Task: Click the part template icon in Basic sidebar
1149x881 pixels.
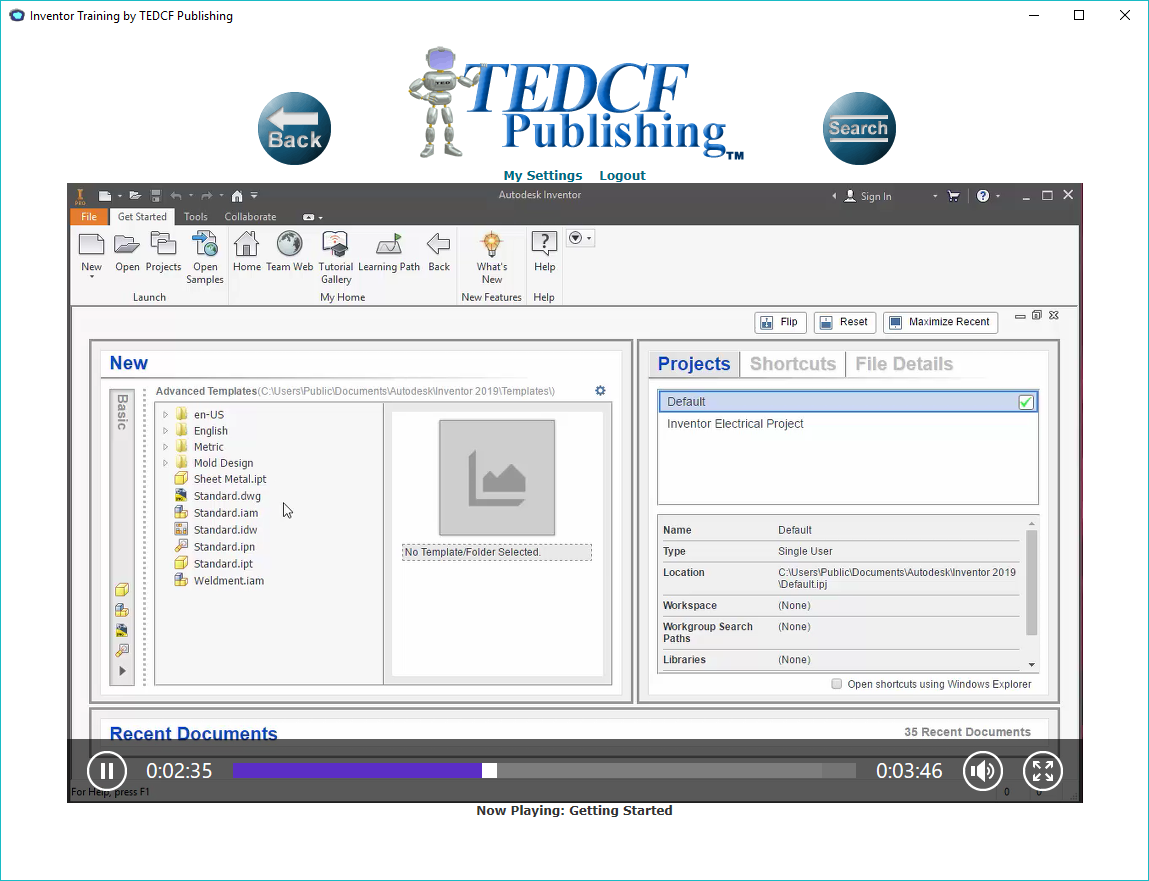Action: pyautogui.click(x=122, y=590)
